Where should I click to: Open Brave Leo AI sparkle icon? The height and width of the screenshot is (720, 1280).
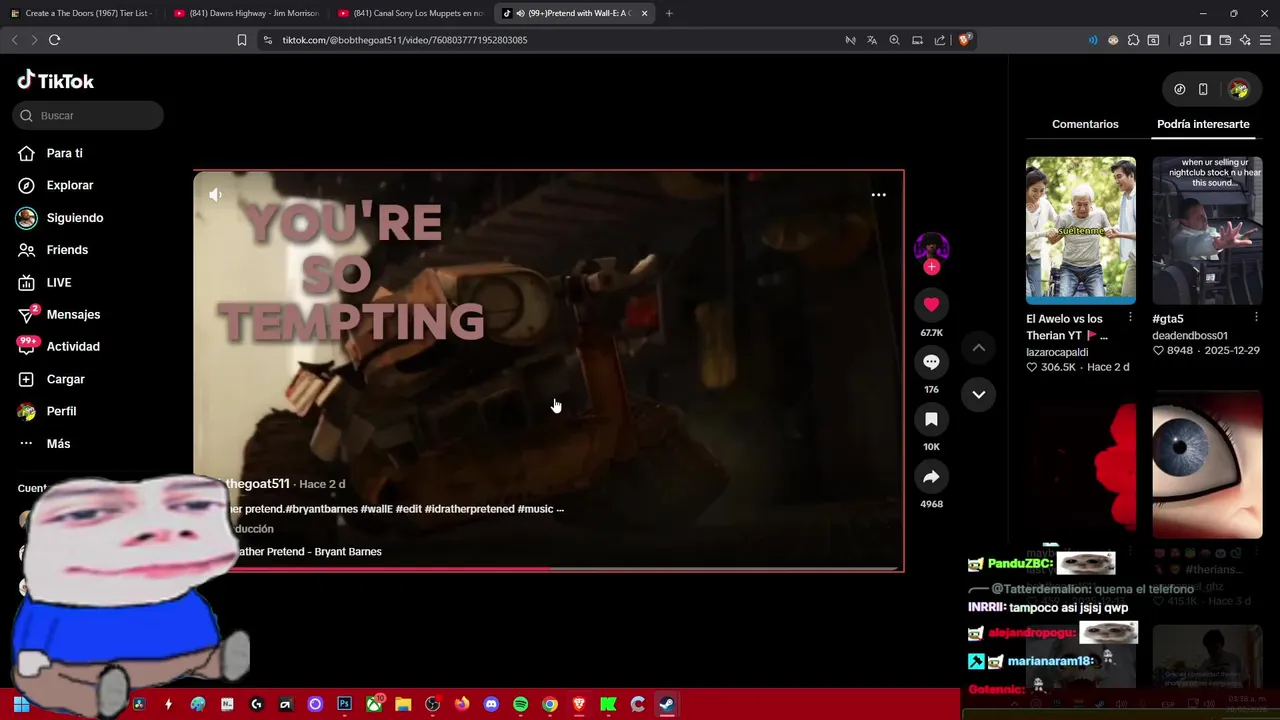[1245, 40]
